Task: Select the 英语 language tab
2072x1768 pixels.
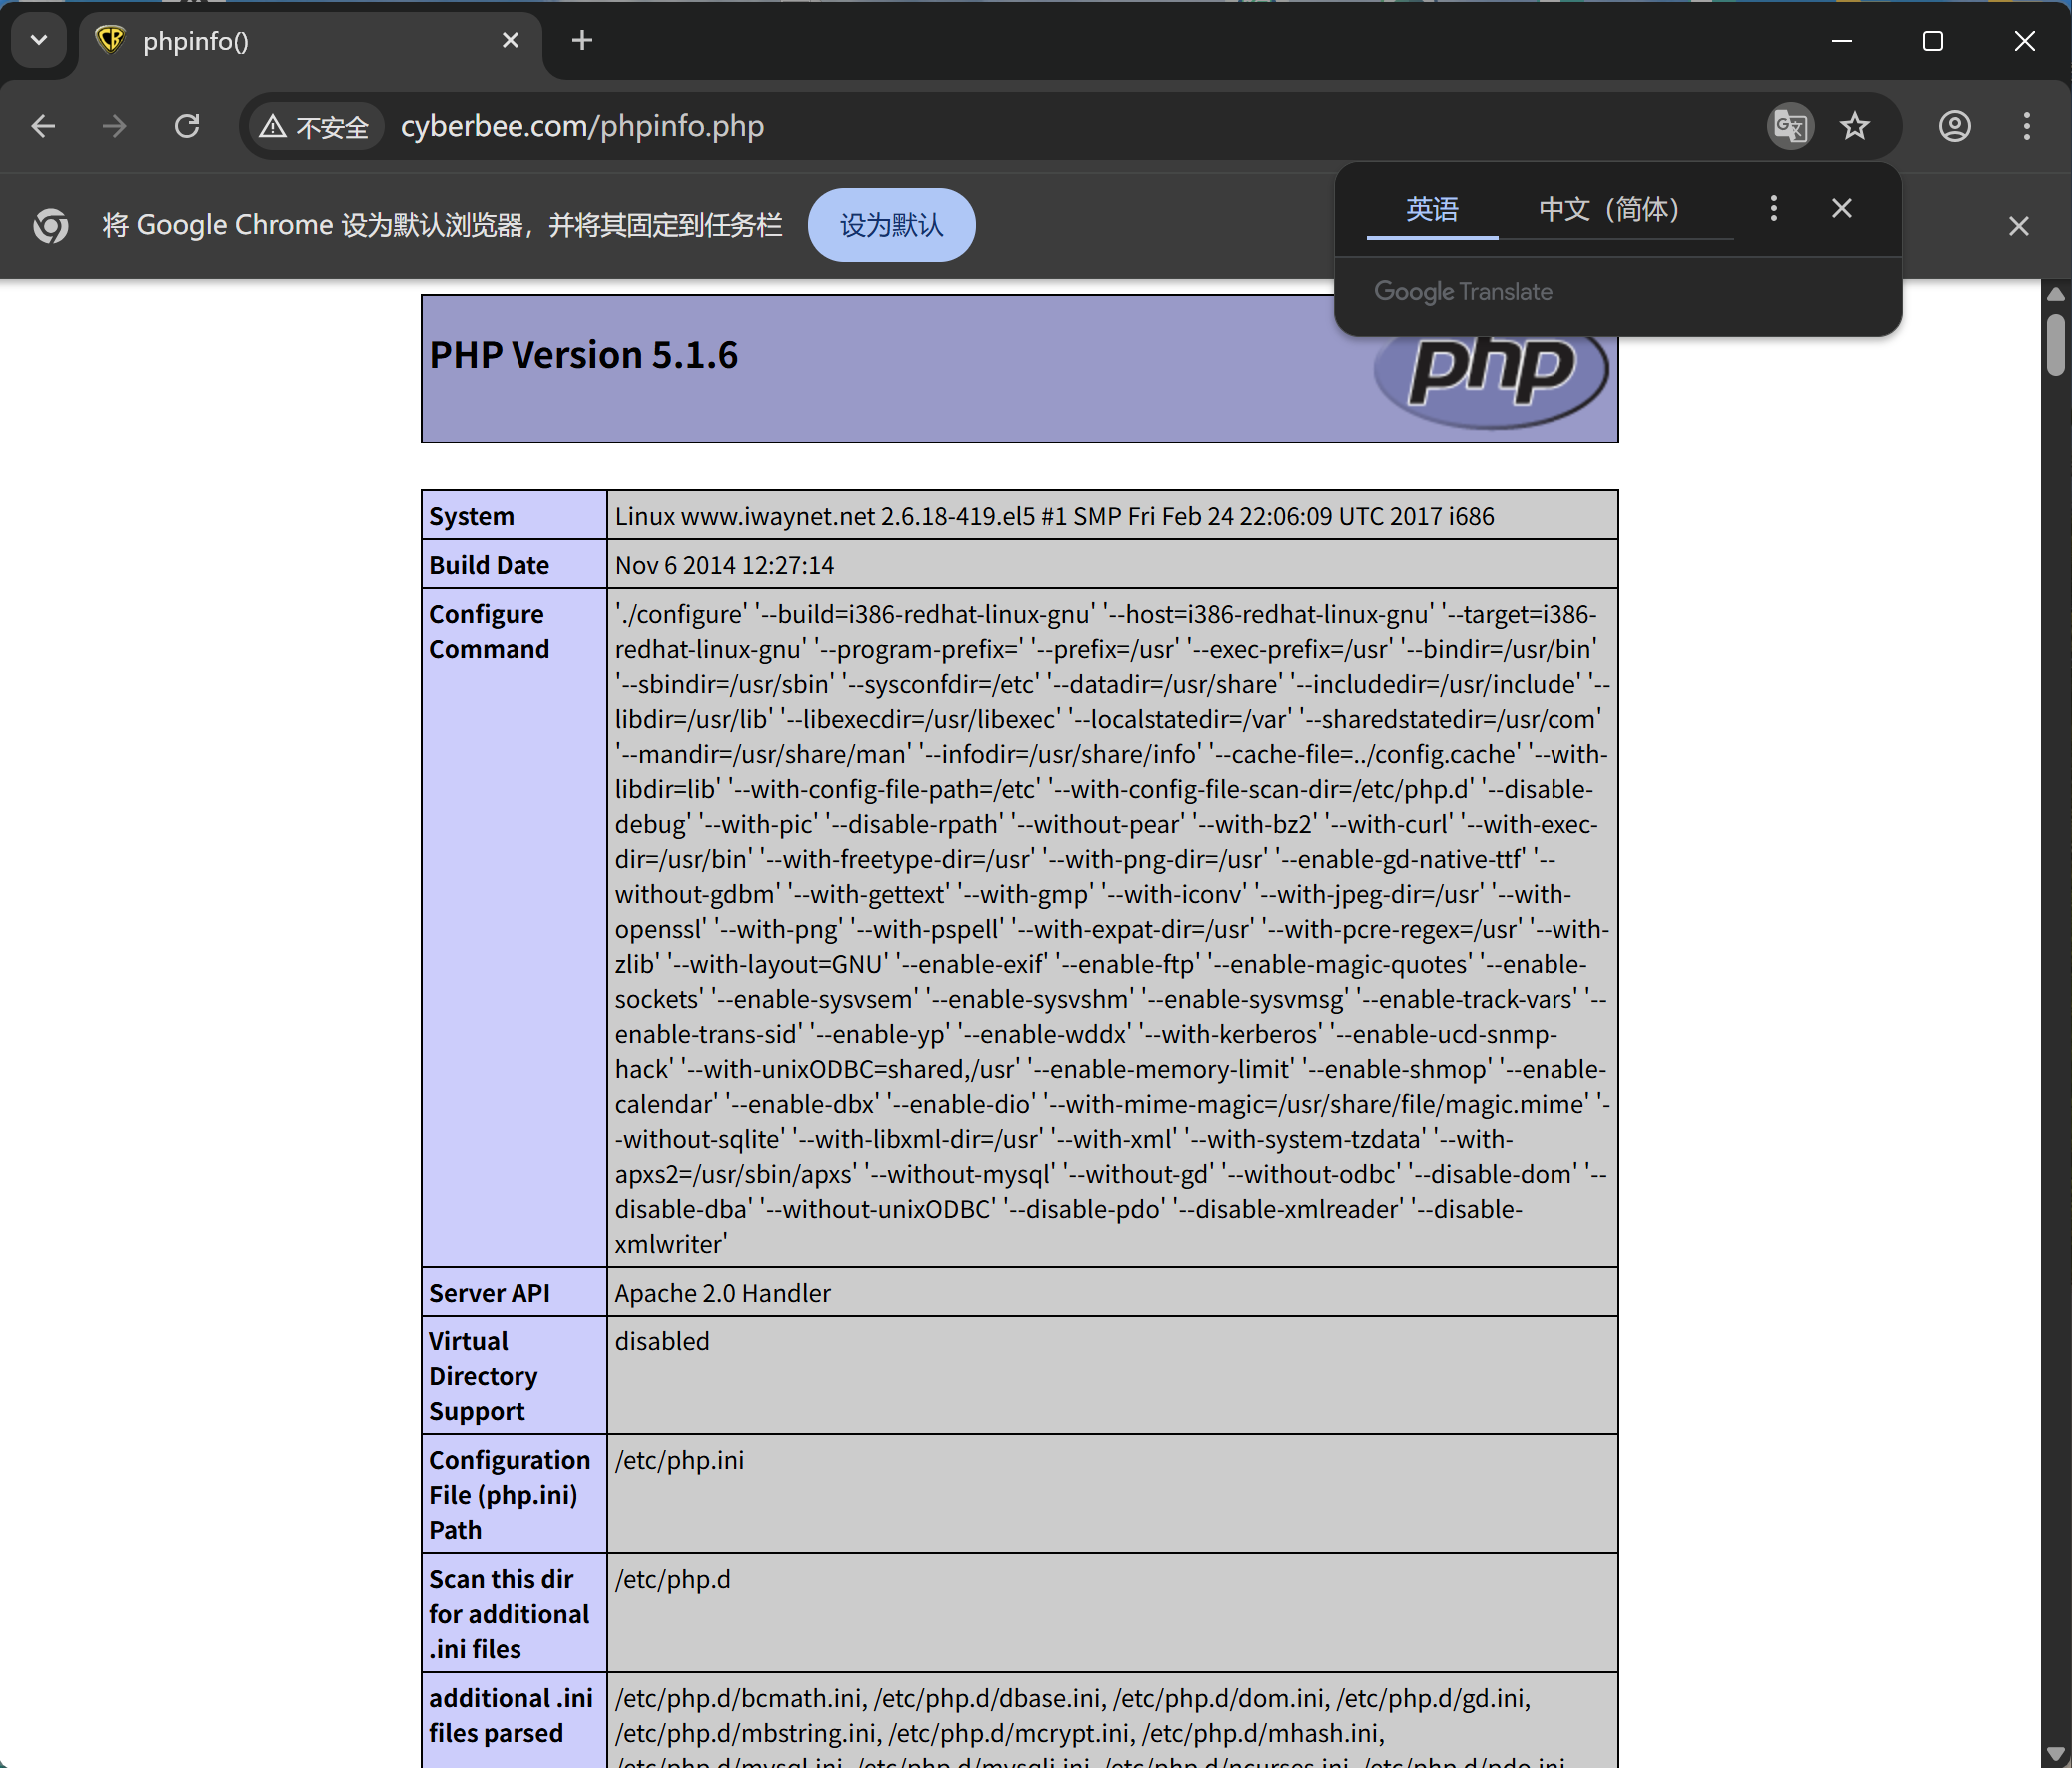Action: click(1431, 209)
